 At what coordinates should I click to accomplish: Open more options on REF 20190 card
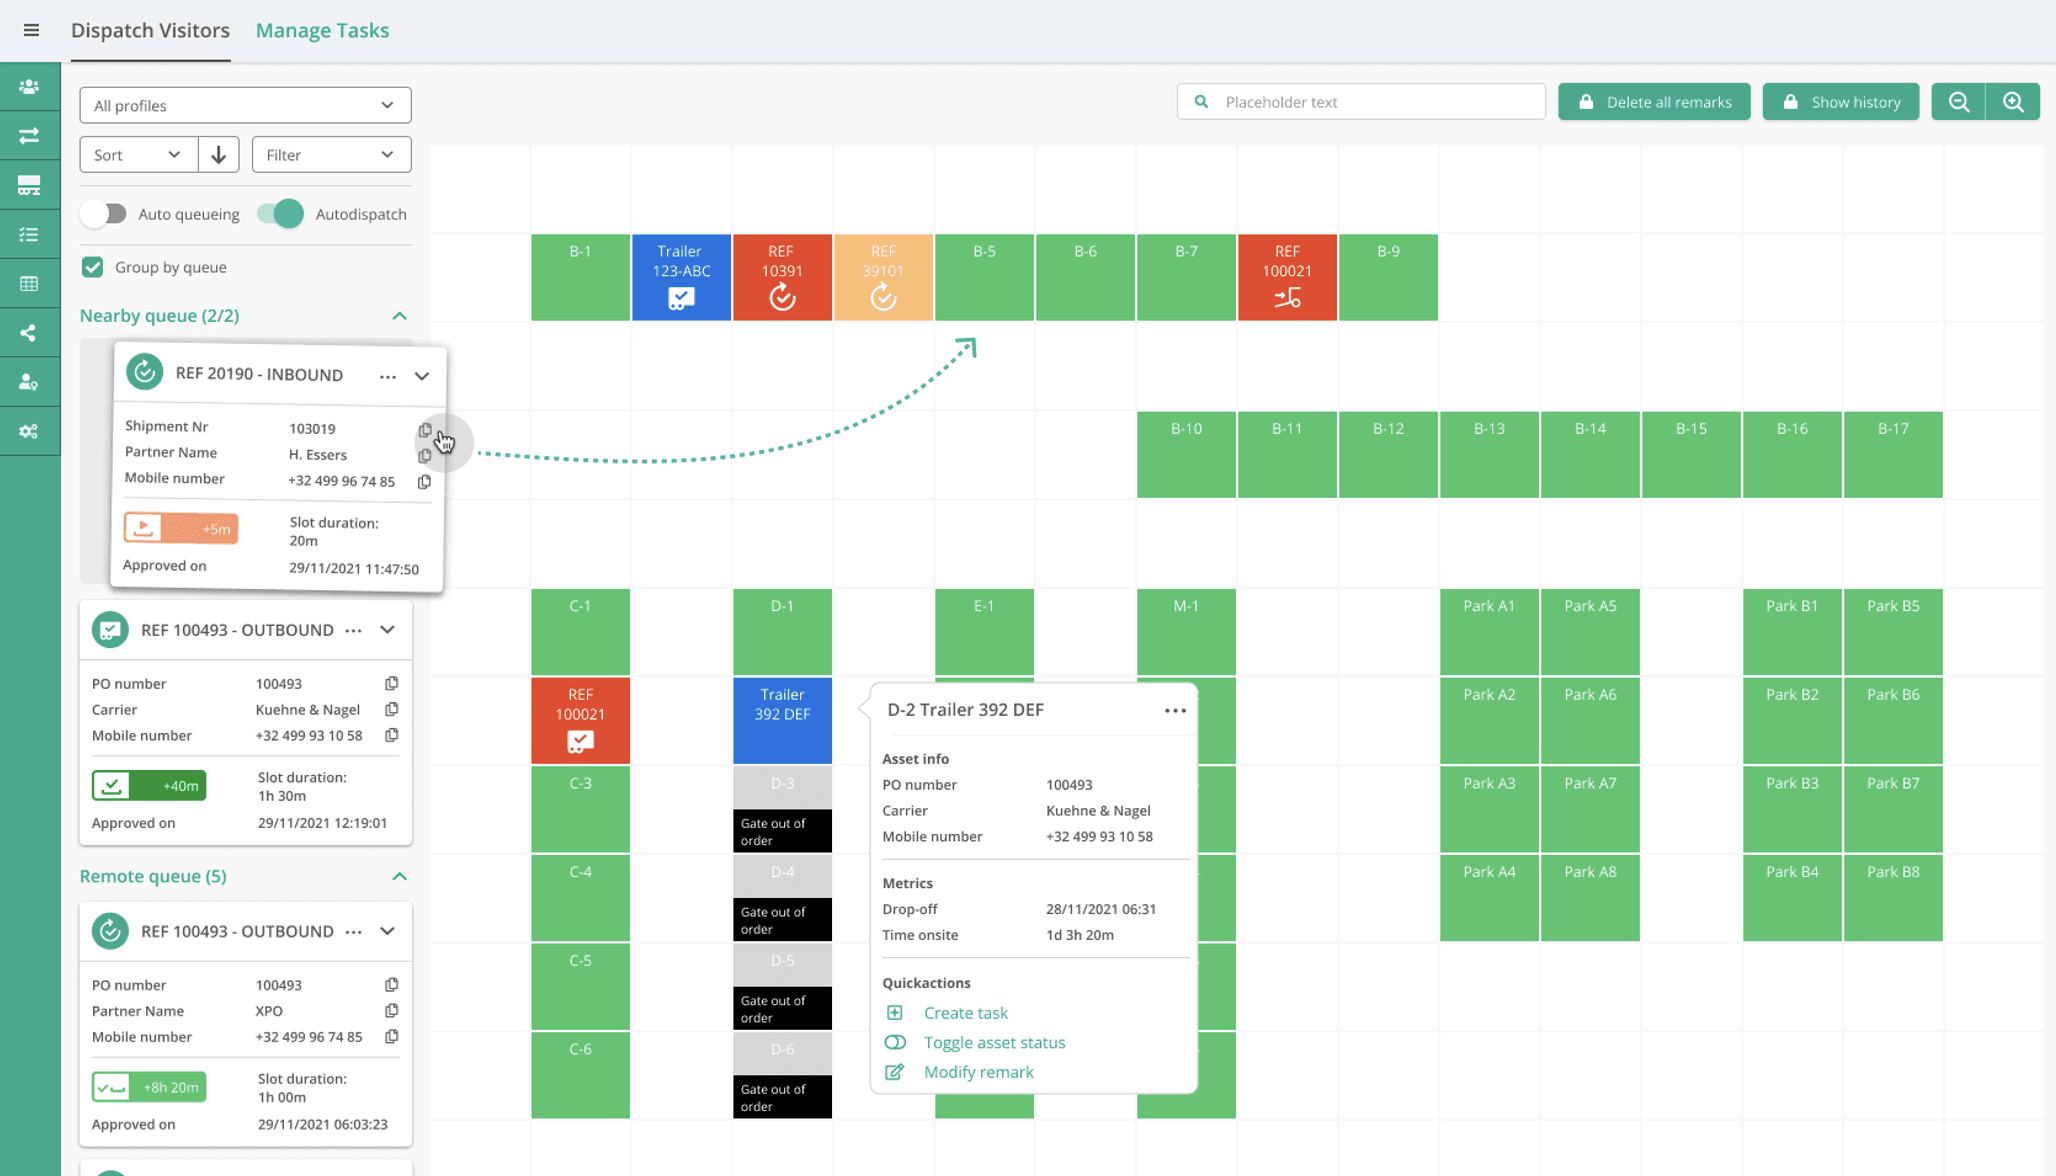(x=388, y=376)
